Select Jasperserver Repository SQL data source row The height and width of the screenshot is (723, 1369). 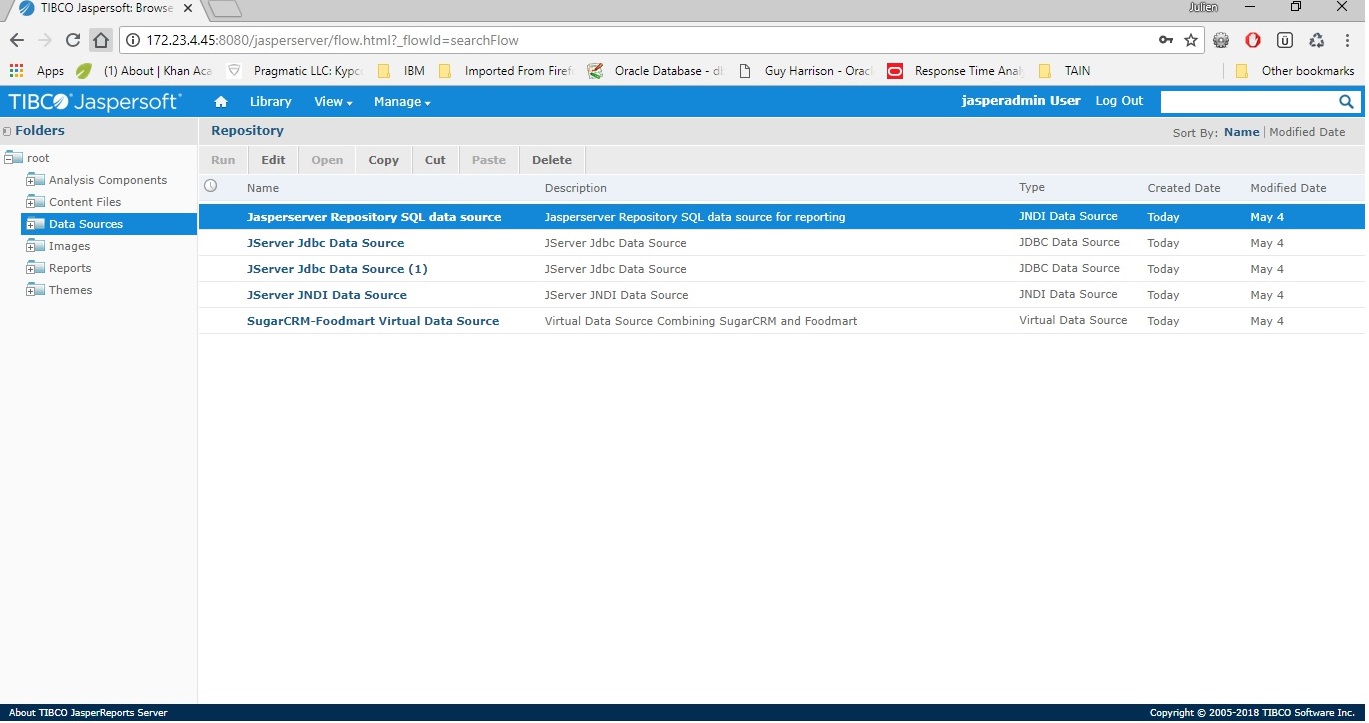pyautogui.click(x=781, y=217)
